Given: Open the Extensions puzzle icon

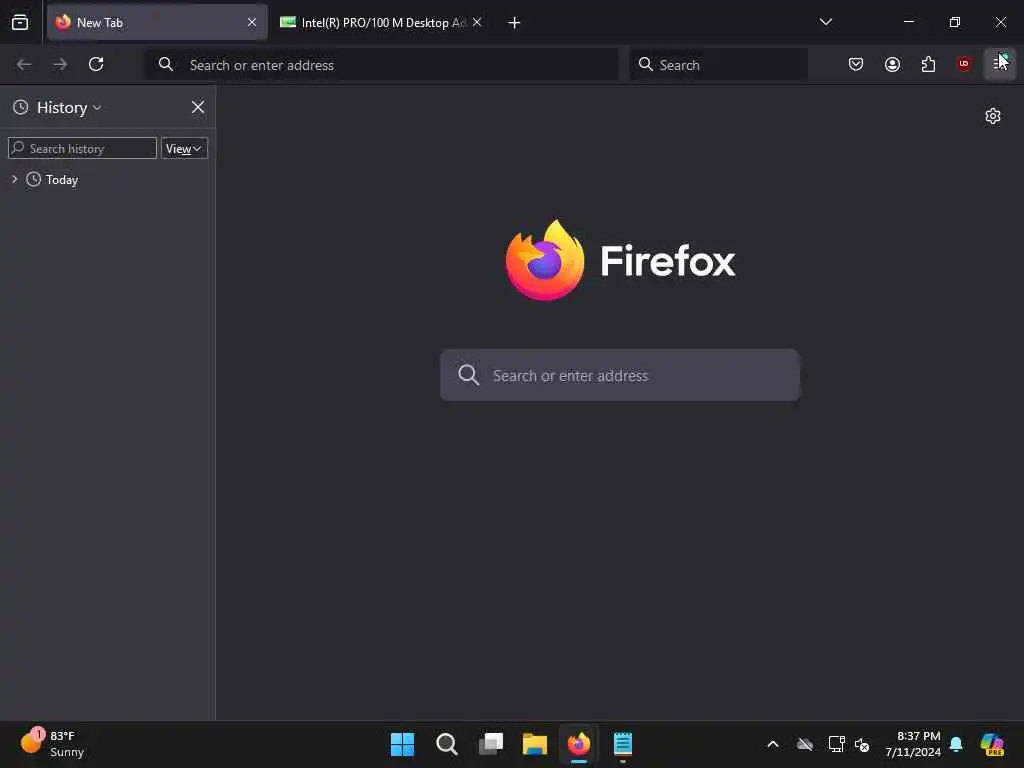Looking at the screenshot, I should tap(928, 64).
